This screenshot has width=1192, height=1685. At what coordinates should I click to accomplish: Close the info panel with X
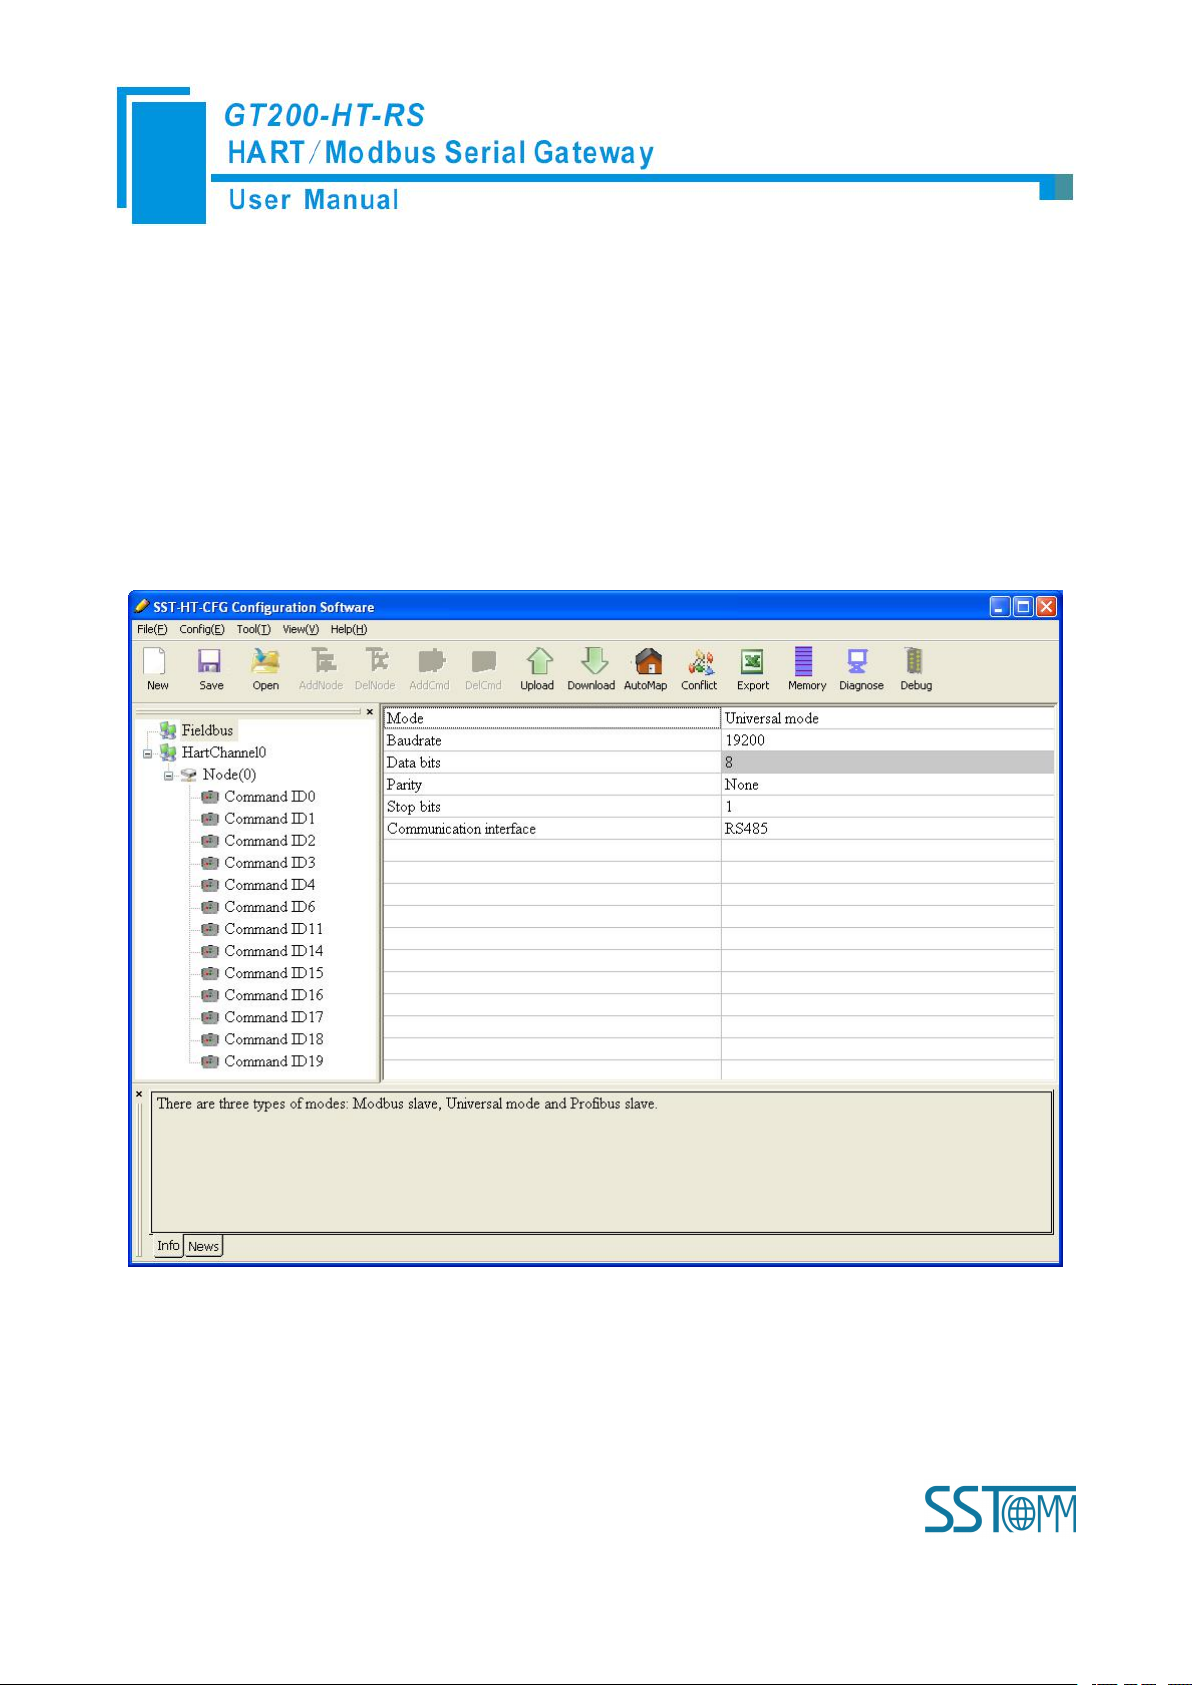point(139,1094)
